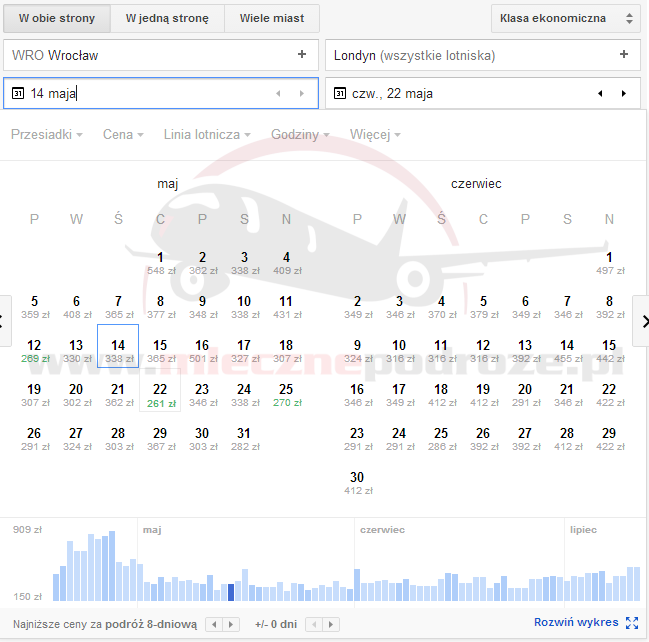The image size is (649, 642).
Task: Open the Linia lotnicza filter dropdown
Action: pyautogui.click(x=207, y=135)
